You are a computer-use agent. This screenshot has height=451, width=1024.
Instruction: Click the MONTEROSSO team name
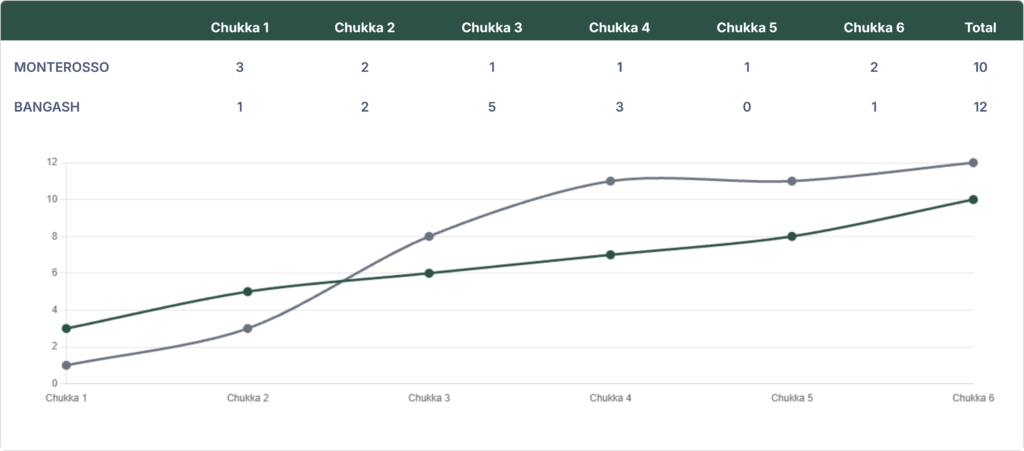[61, 67]
